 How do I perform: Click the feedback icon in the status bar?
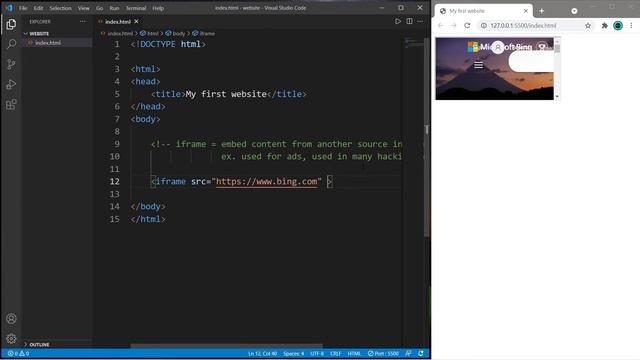point(408,353)
